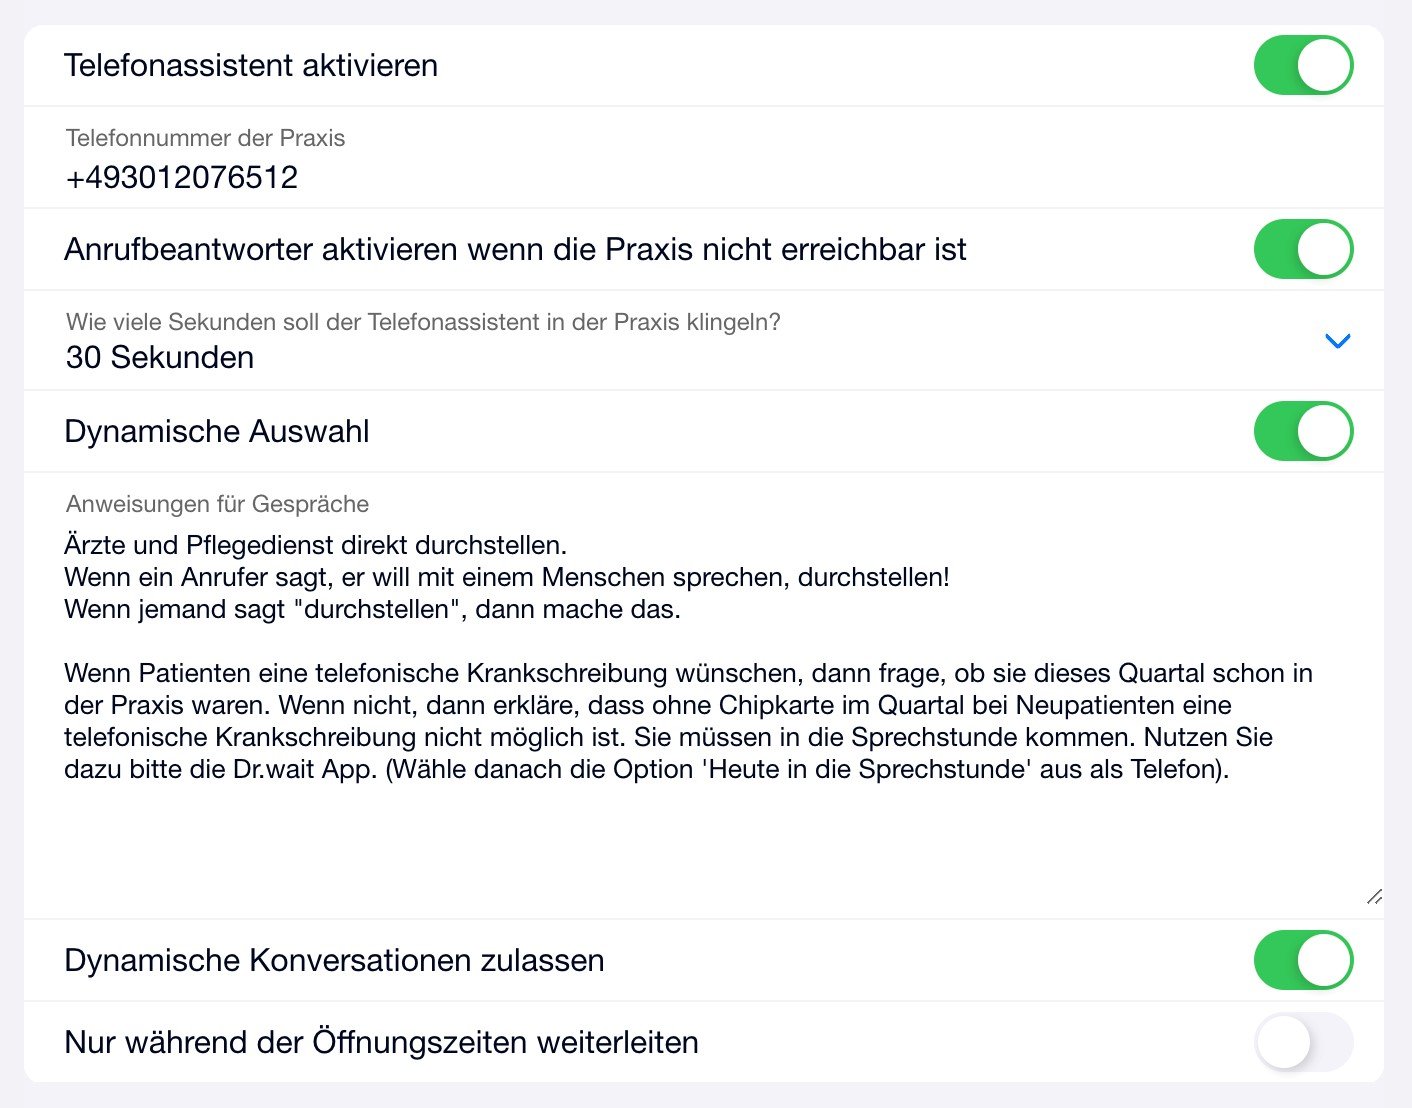The height and width of the screenshot is (1108, 1412).
Task: Click the Anweisungen für Gespräche label
Action: pos(217,504)
